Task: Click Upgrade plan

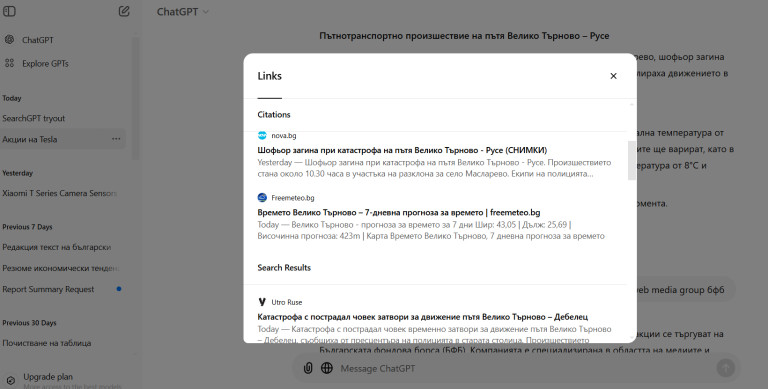Action: pos(48,377)
